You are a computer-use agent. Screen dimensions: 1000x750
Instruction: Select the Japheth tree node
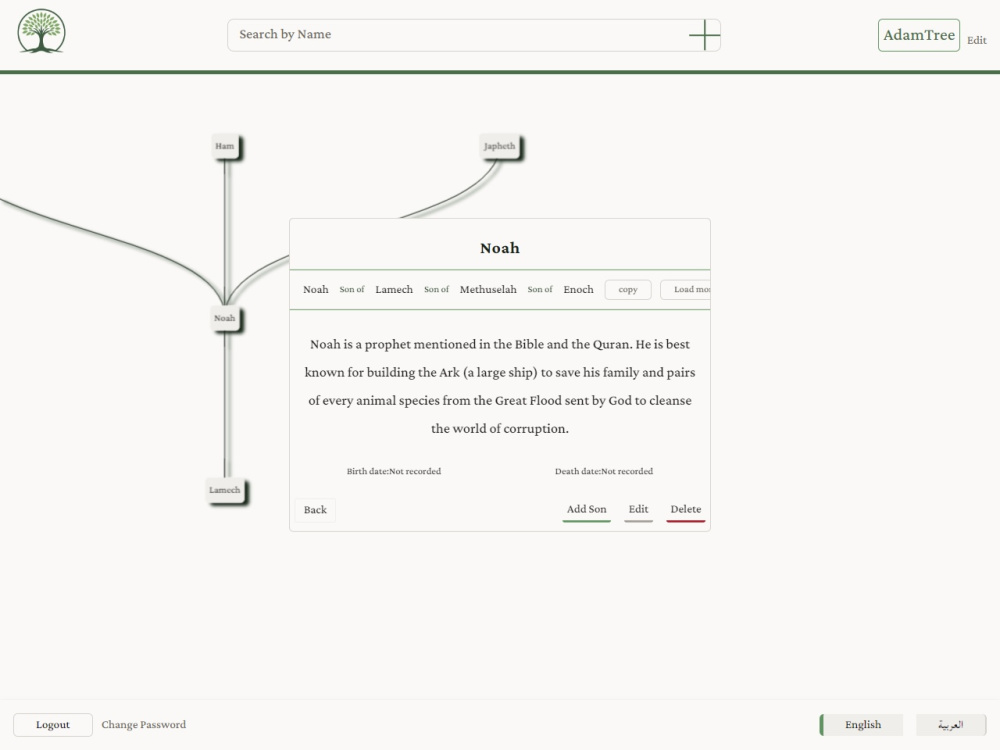click(x=499, y=146)
